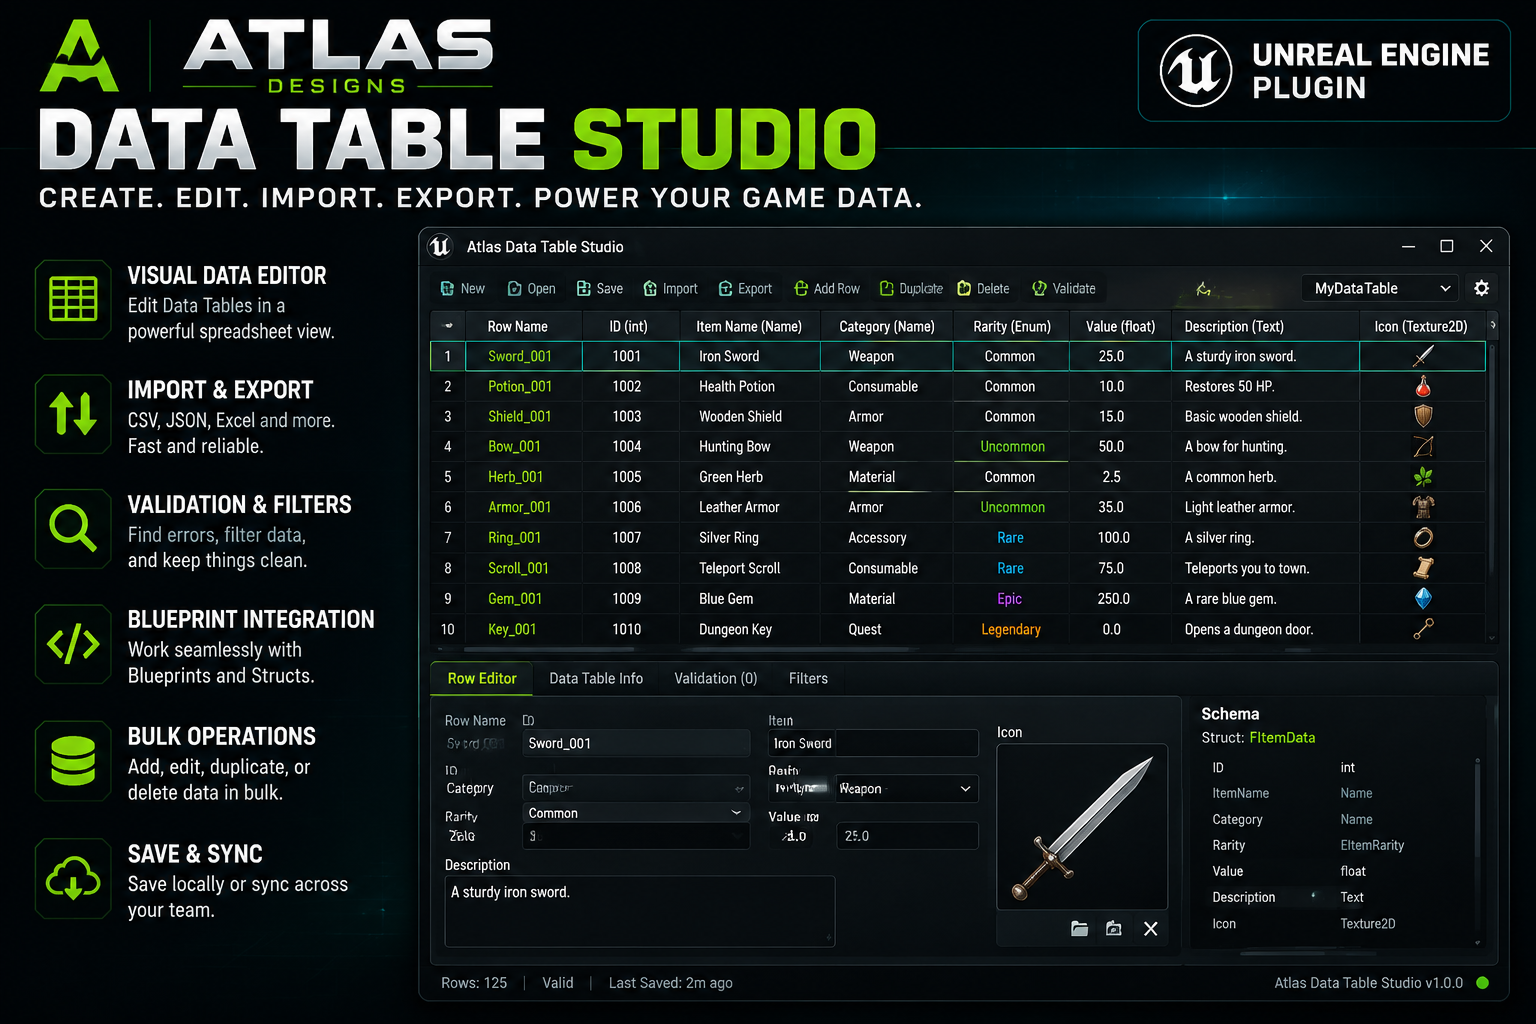1536x1024 pixels.
Task: Click the Rarity (Enum) column header
Action: tap(1012, 326)
